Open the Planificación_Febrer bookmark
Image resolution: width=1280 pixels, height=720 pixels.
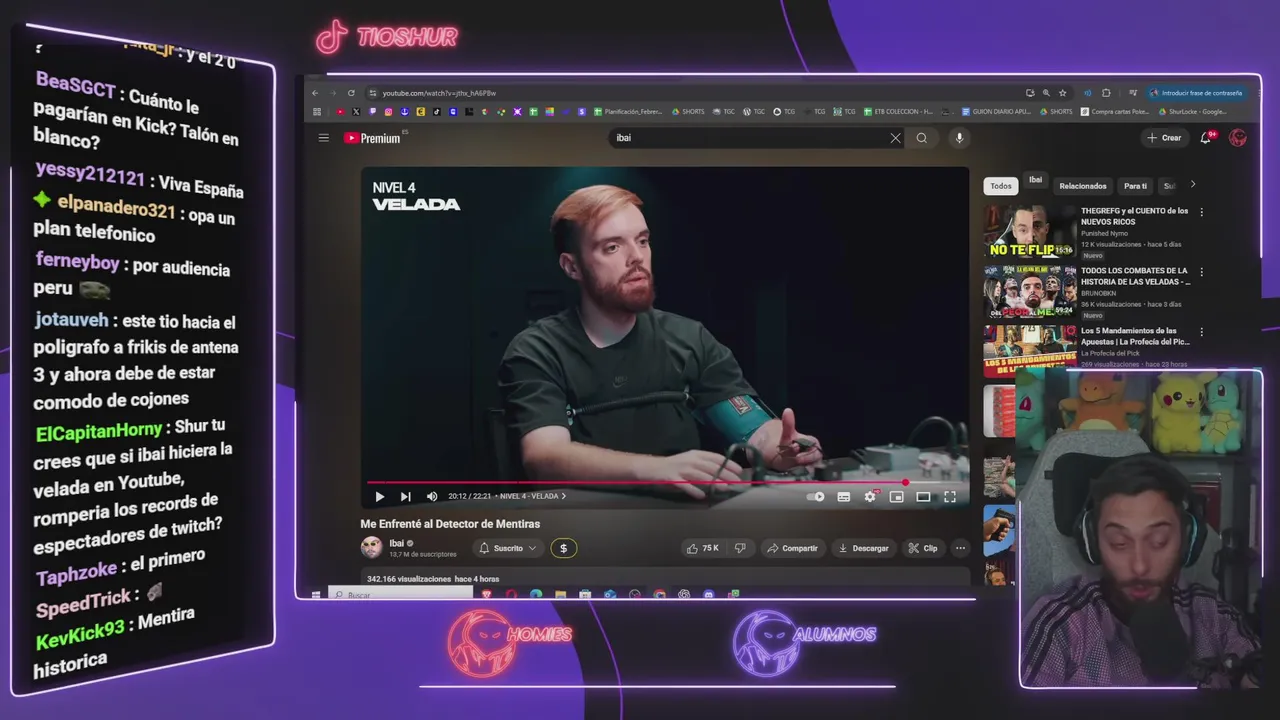click(x=628, y=112)
